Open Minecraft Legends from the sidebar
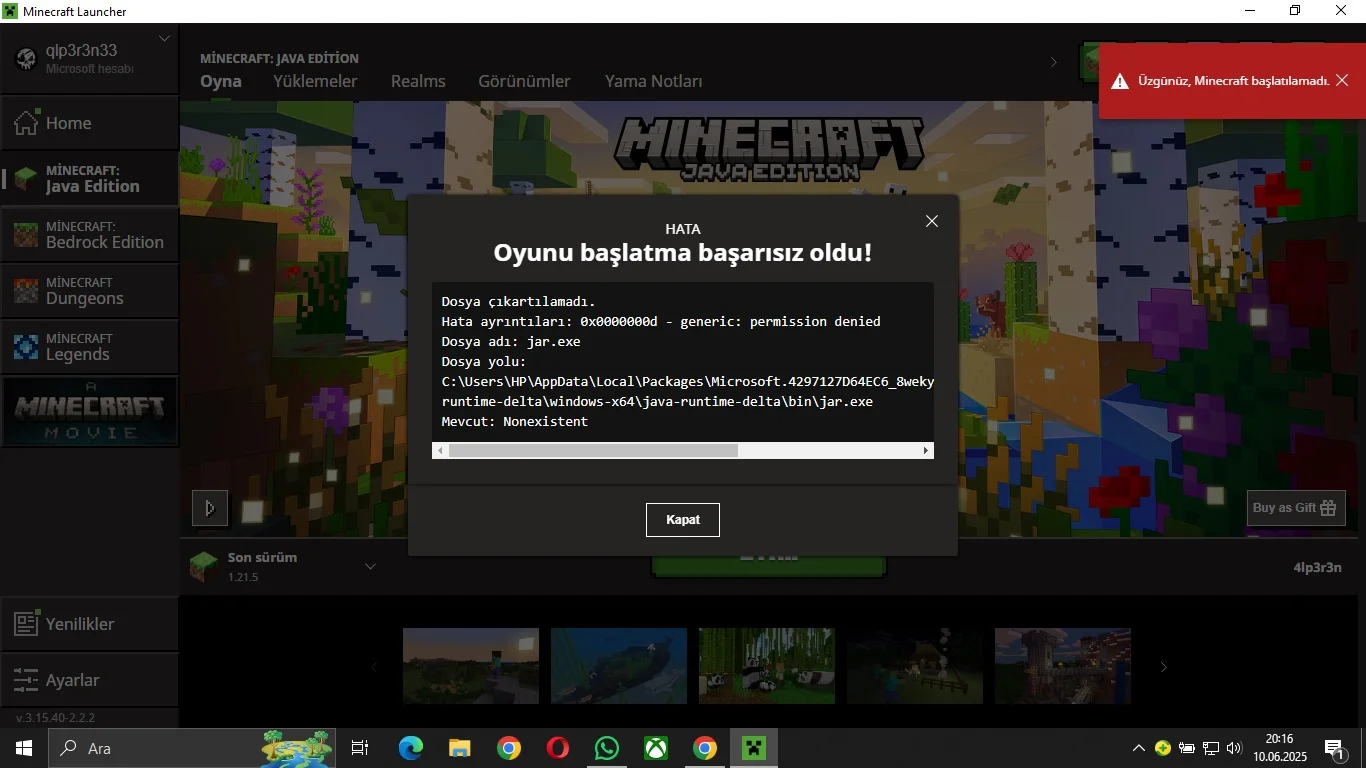 [89, 347]
